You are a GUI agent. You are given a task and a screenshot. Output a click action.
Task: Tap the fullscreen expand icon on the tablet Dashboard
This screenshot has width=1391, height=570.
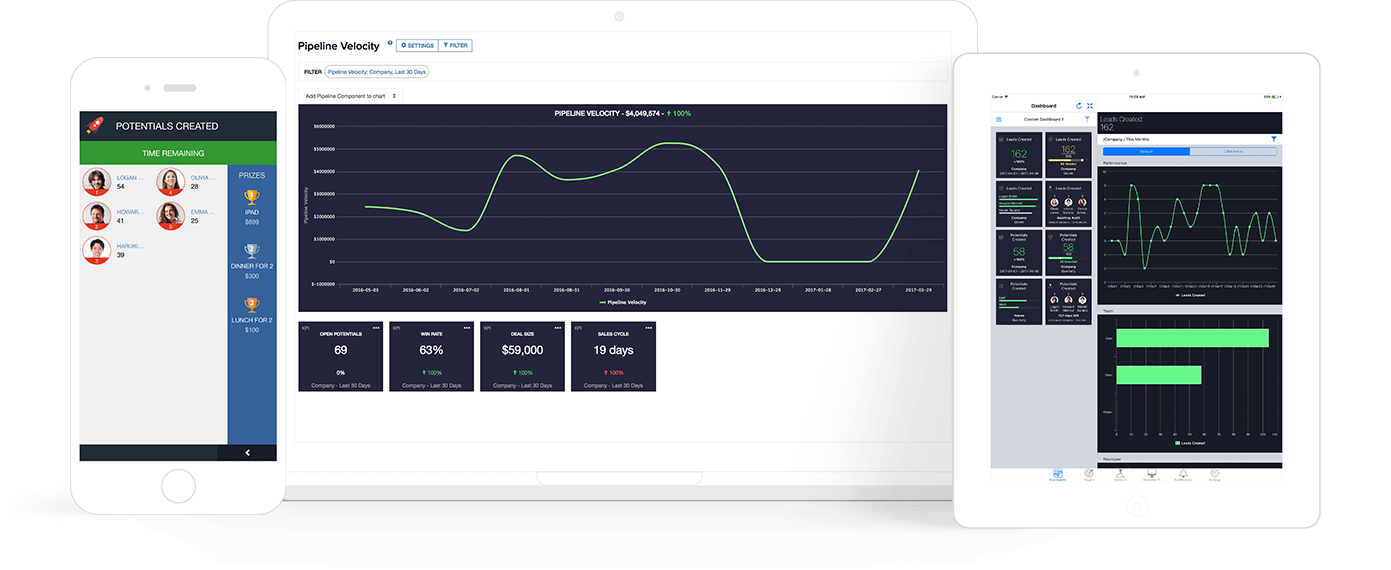tap(1090, 106)
